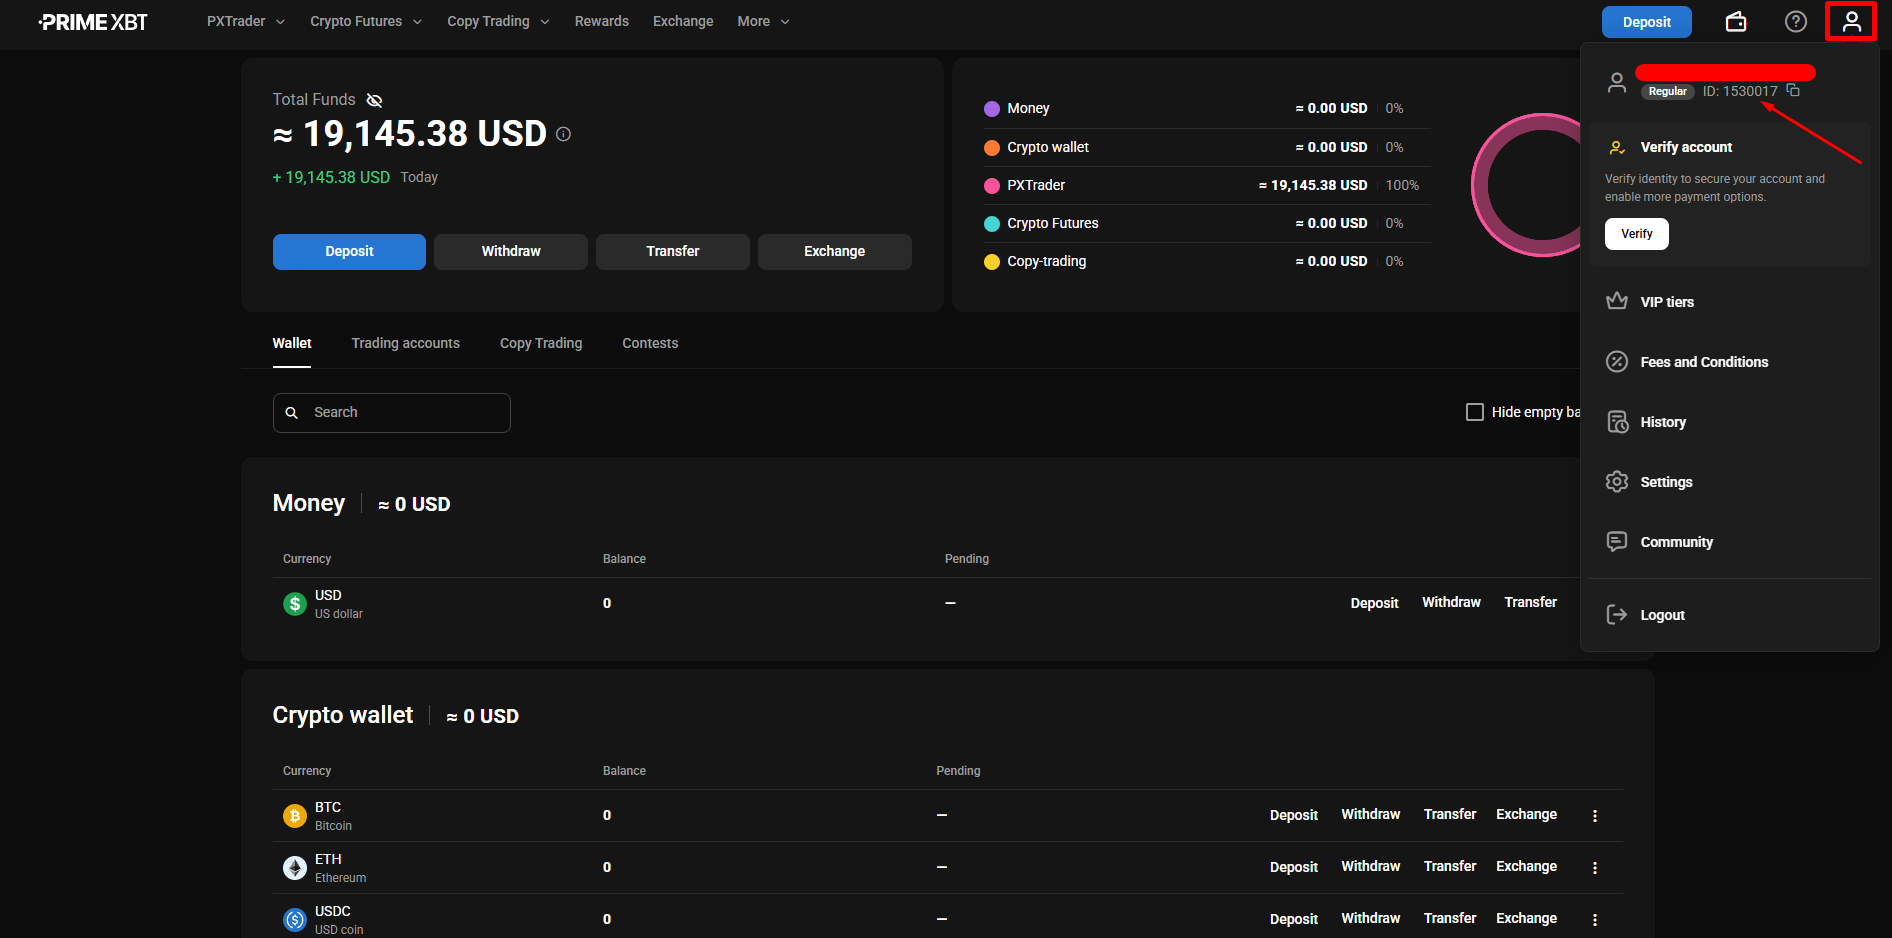Click the Regular account badge
The image size is (1892, 938).
pos(1667,92)
